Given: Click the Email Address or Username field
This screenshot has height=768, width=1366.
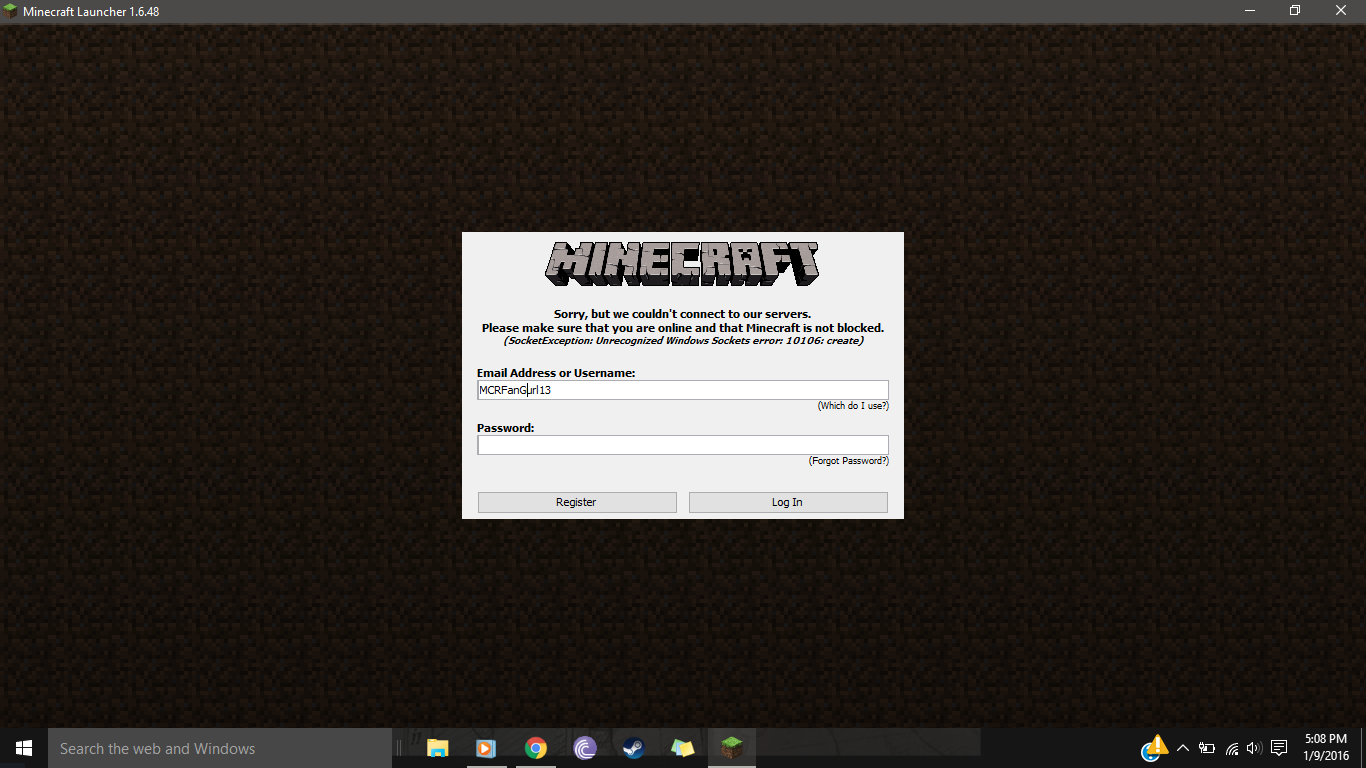Looking at the screenshot, I should 683,390.
